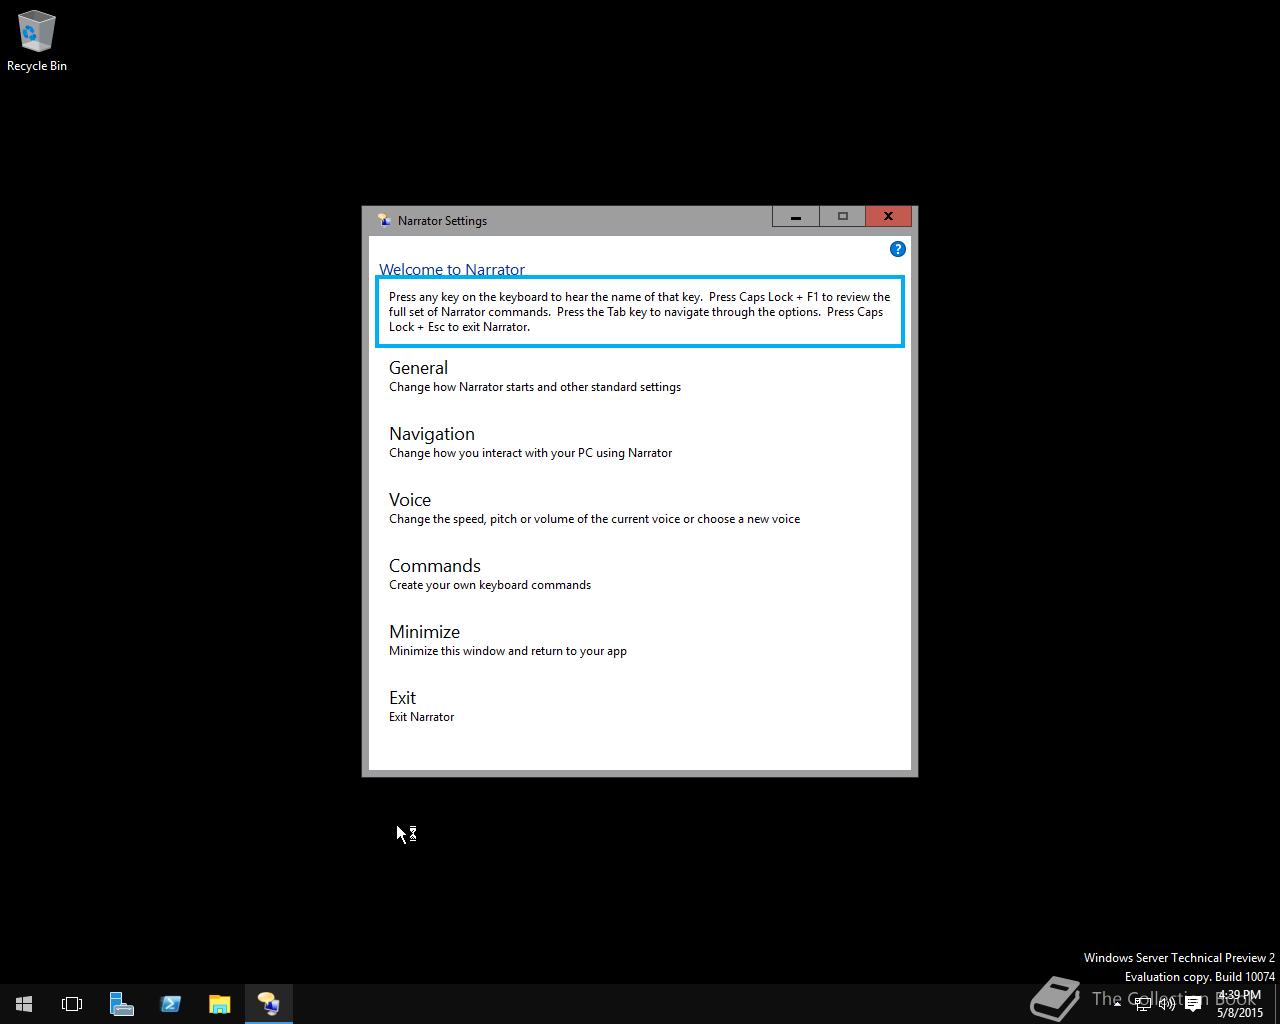Viewport: 1280px width, 1024px height.
Task: Open File Explorer from taskbar
Action: click(x=219, y=1004)
